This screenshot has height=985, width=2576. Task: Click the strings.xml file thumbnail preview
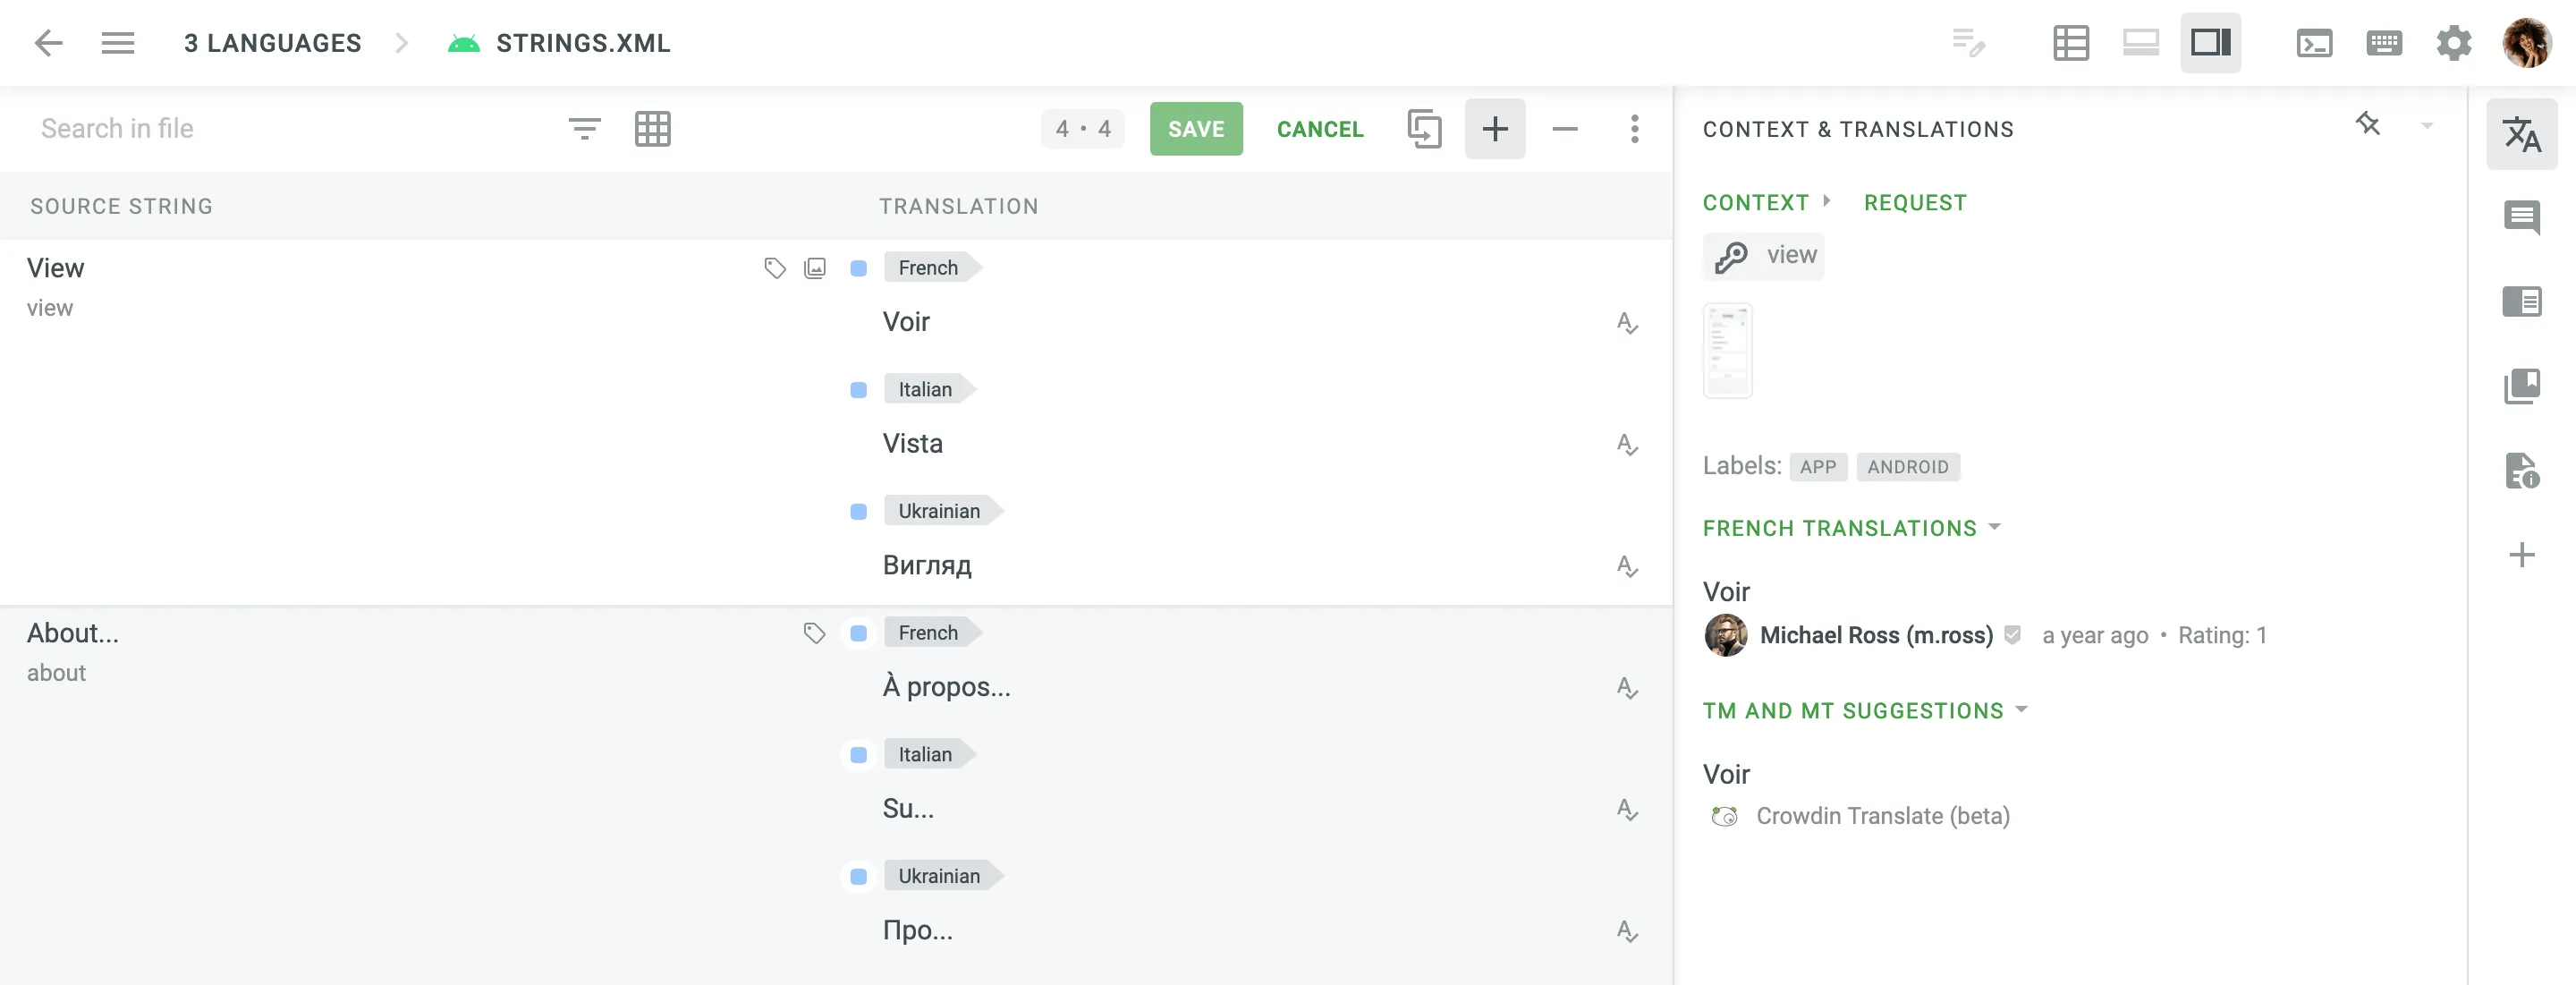[x=1726, y=351]
